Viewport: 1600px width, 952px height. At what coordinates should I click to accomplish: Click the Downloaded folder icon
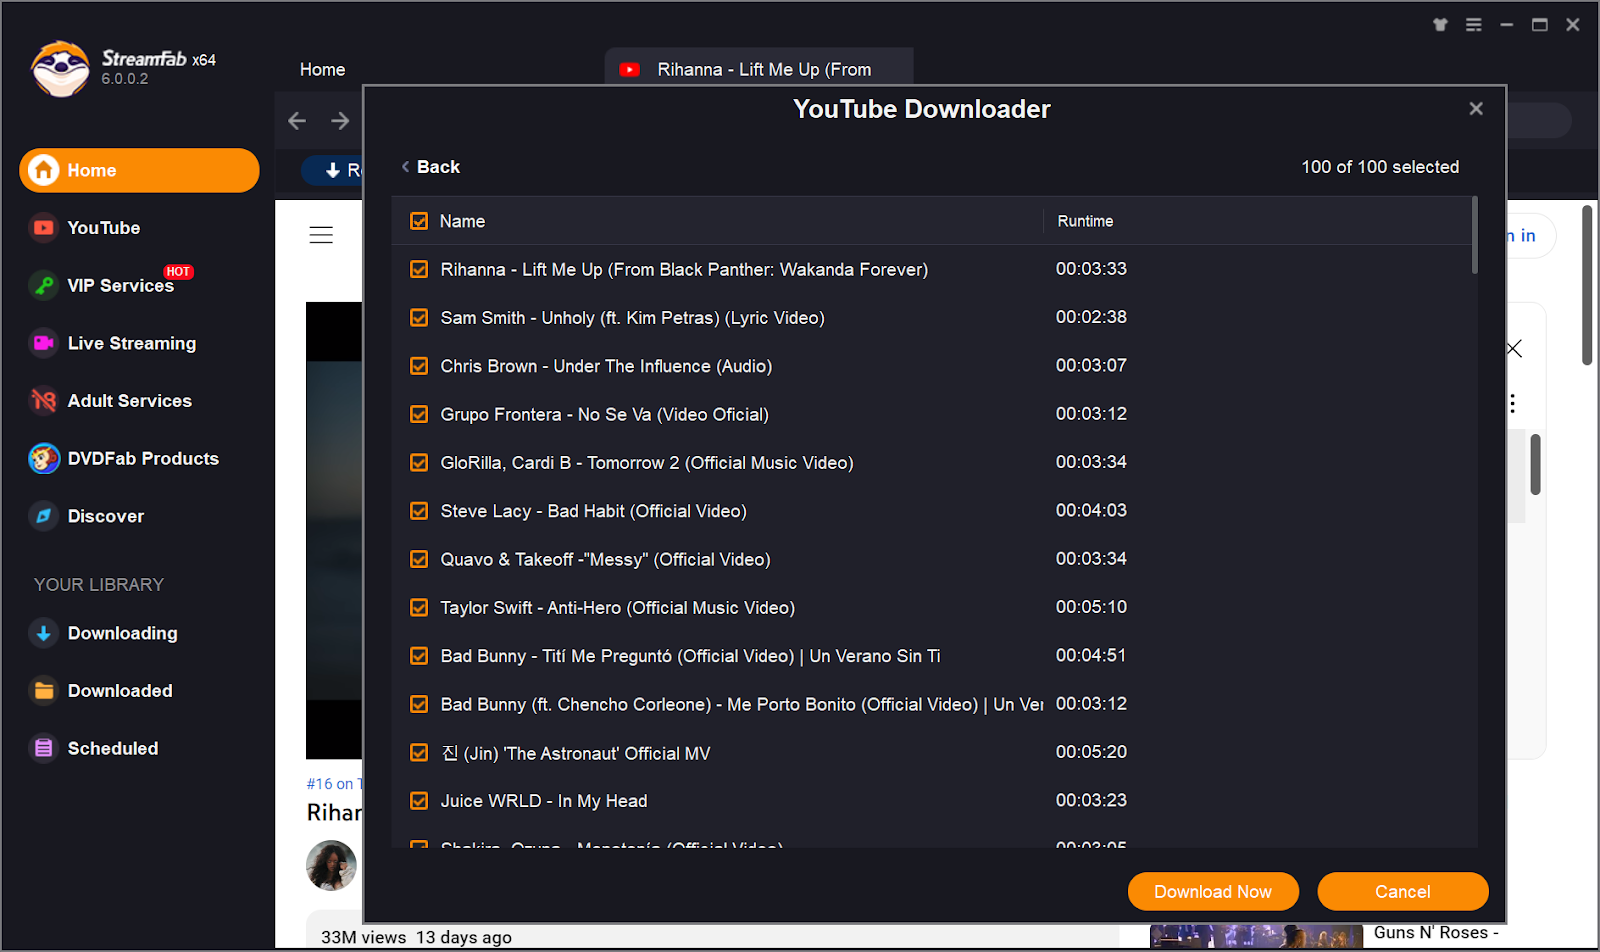point(43,691)
